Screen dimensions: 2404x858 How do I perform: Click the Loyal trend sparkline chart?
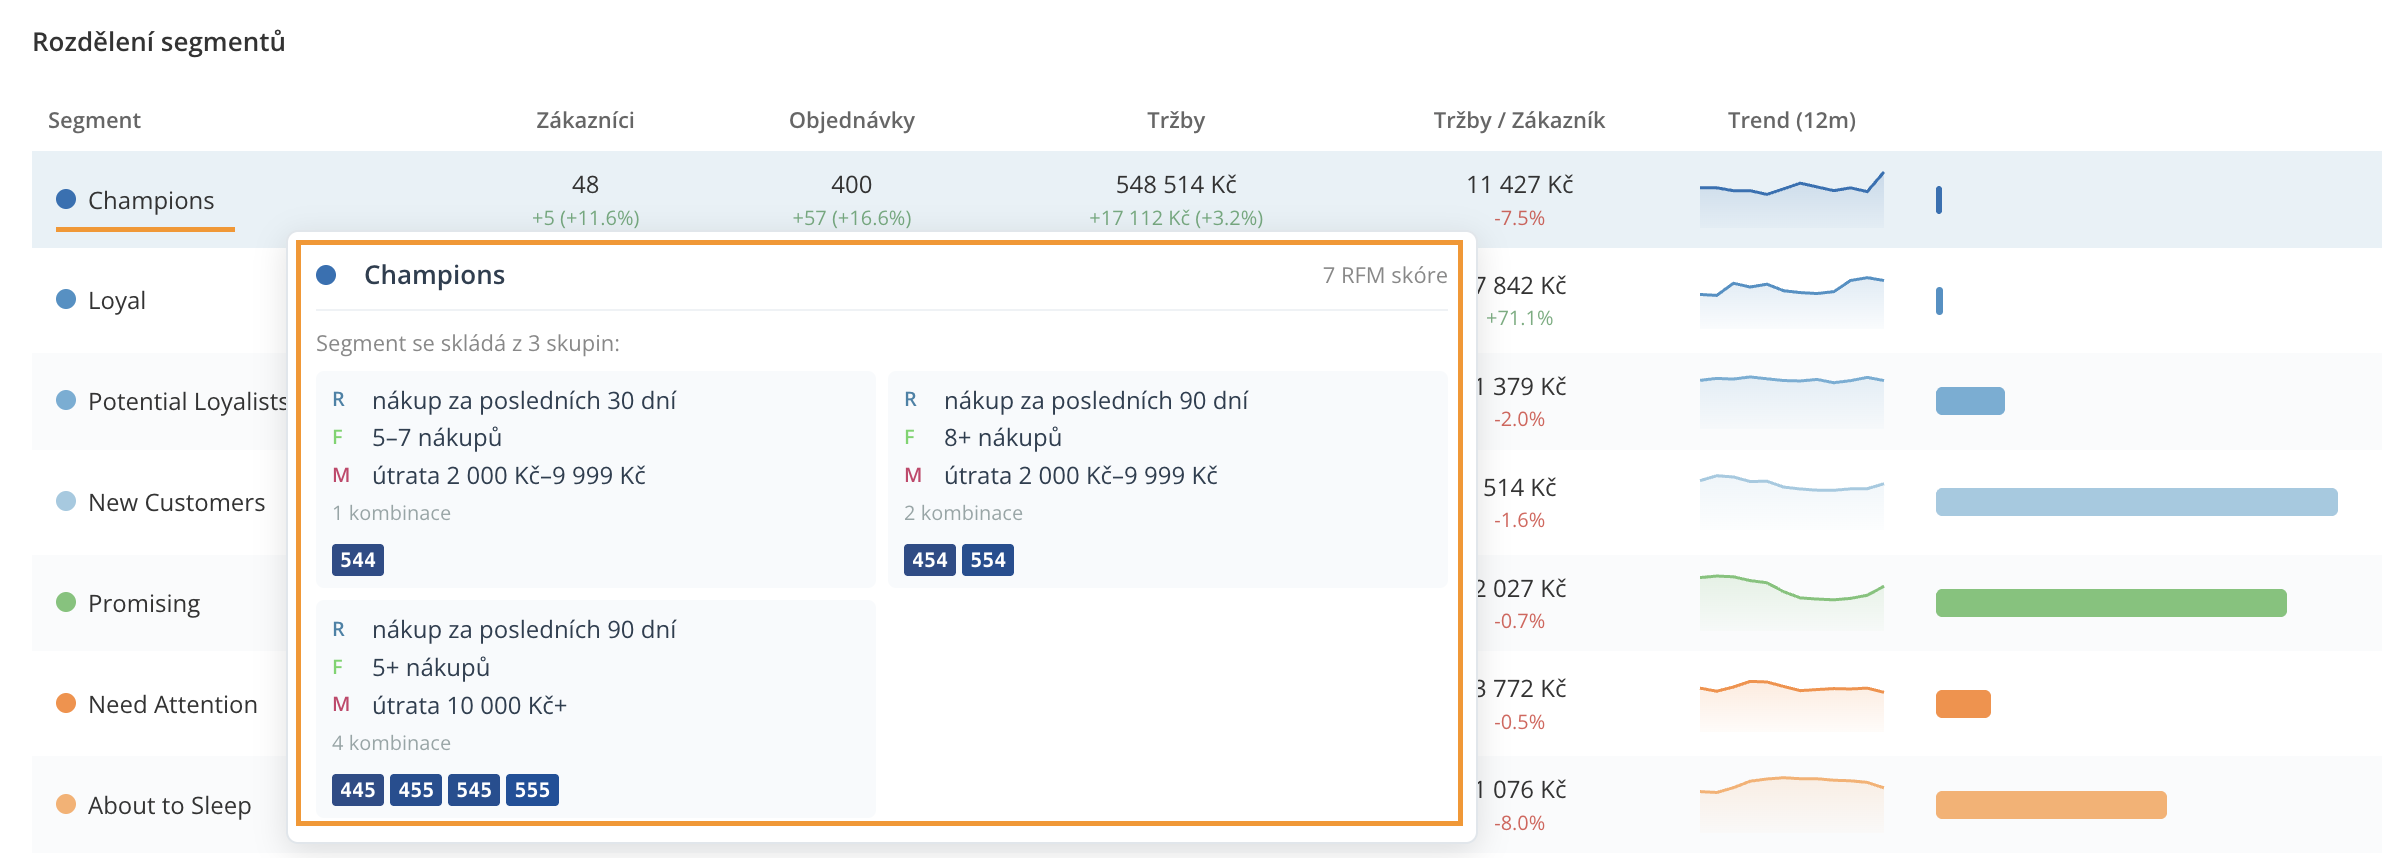1792,301
